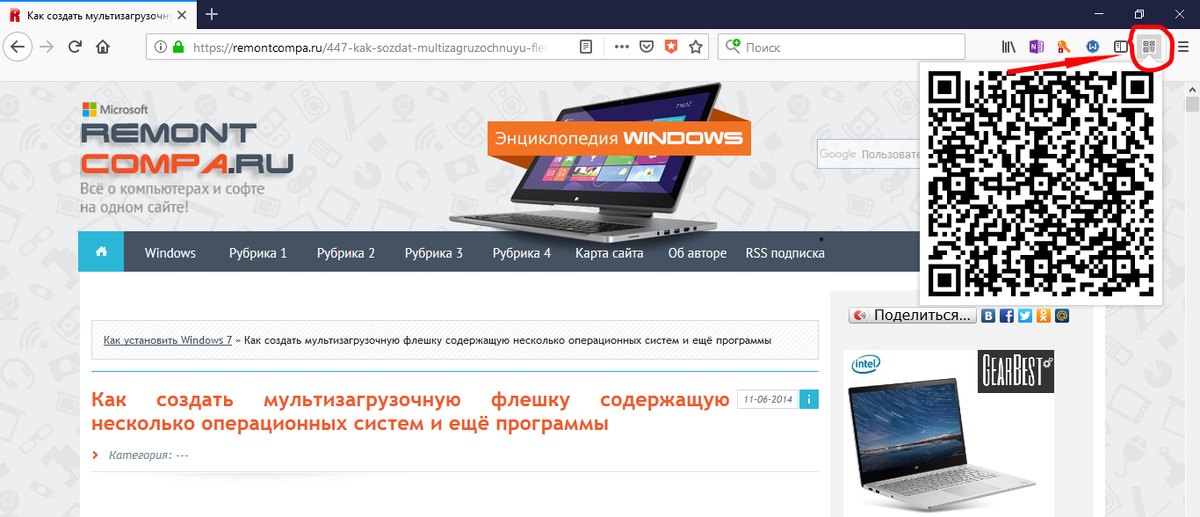Click the vertical page scrollbar
Screen dimensions: 1200x517
tap(1191, 300)
